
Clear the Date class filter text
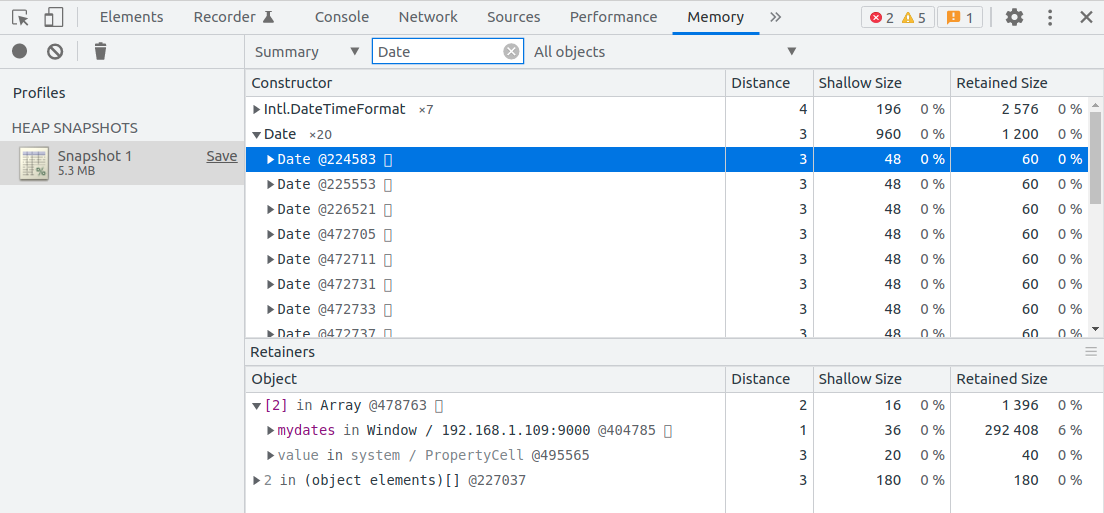(511, 52)
